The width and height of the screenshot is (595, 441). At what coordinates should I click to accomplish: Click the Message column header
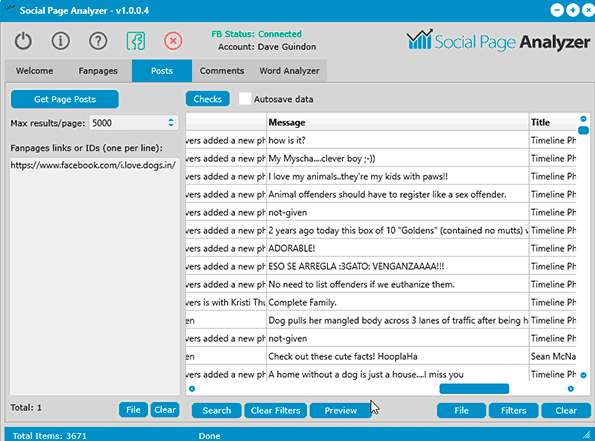[398, 122]
